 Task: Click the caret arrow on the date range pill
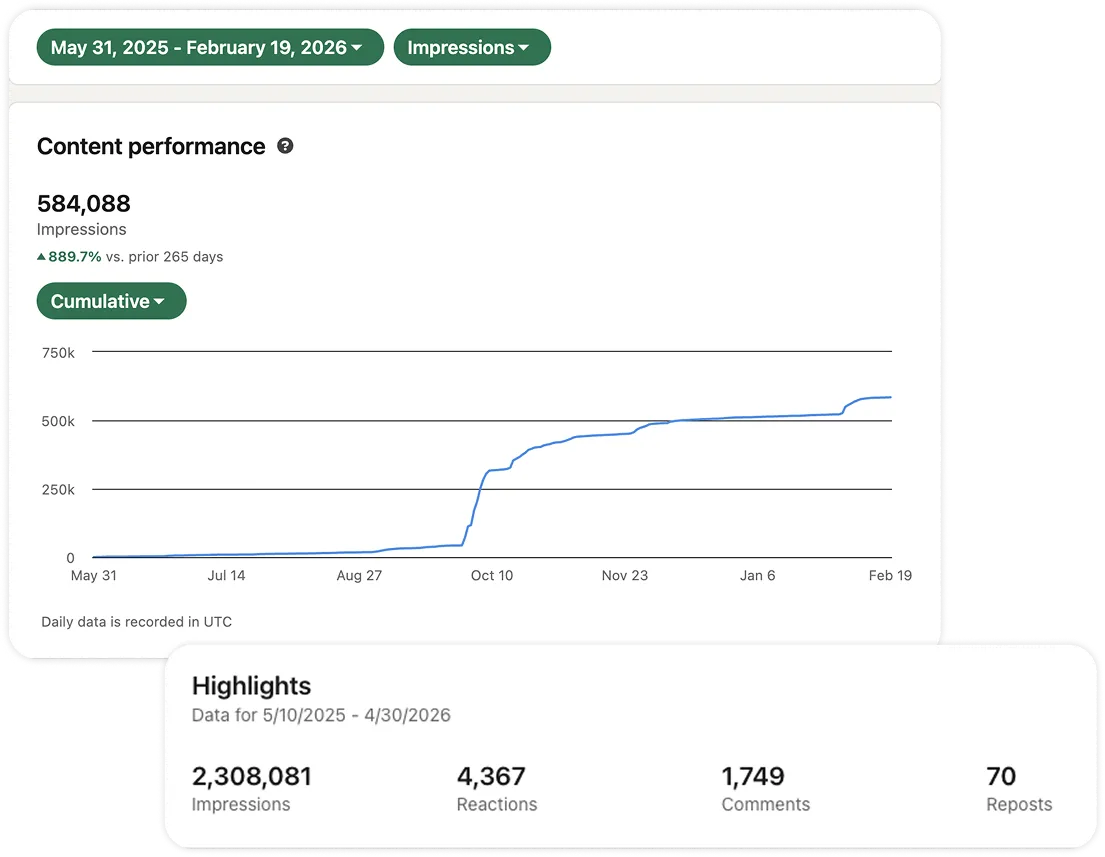click(x=357, y=47)
